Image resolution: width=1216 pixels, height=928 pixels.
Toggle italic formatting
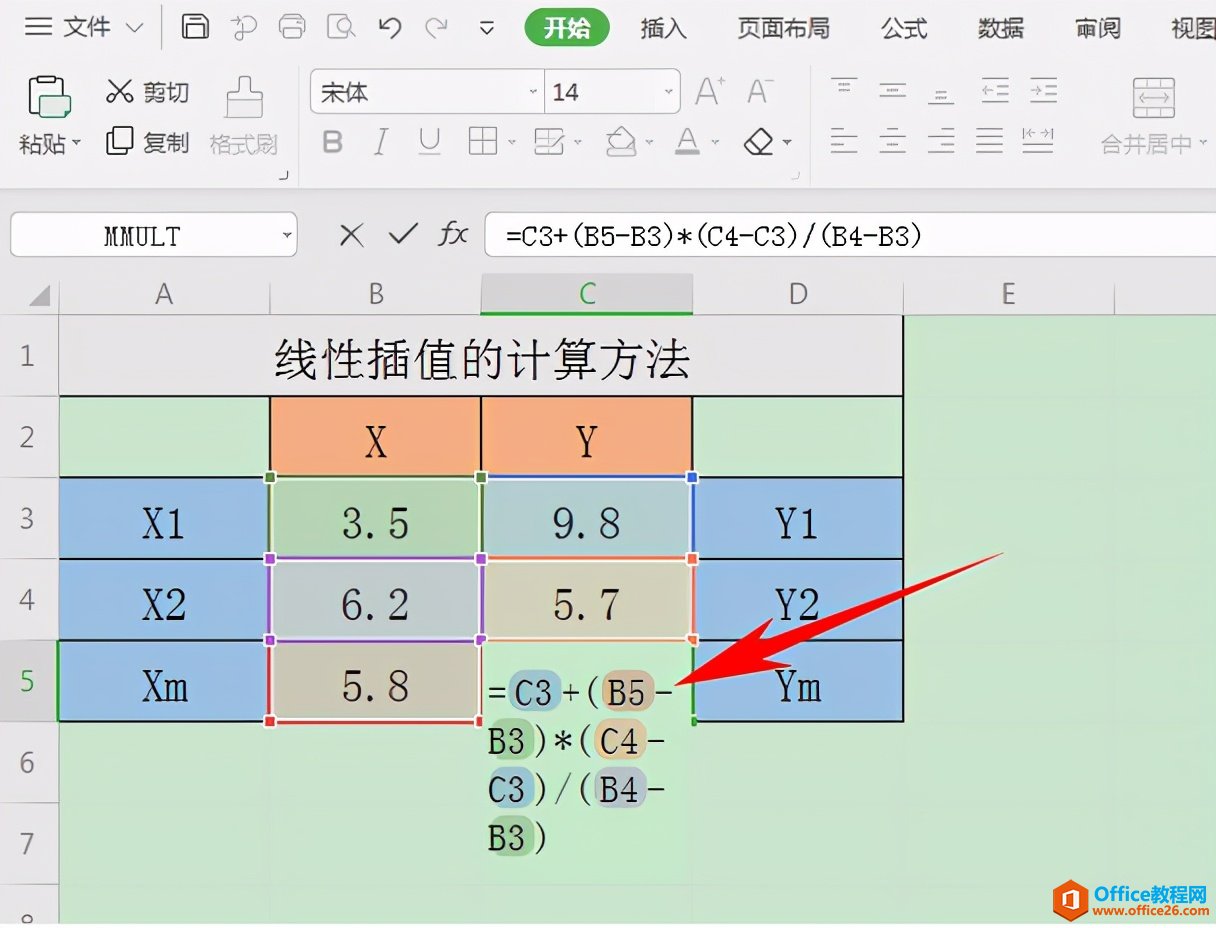[381, 142]
